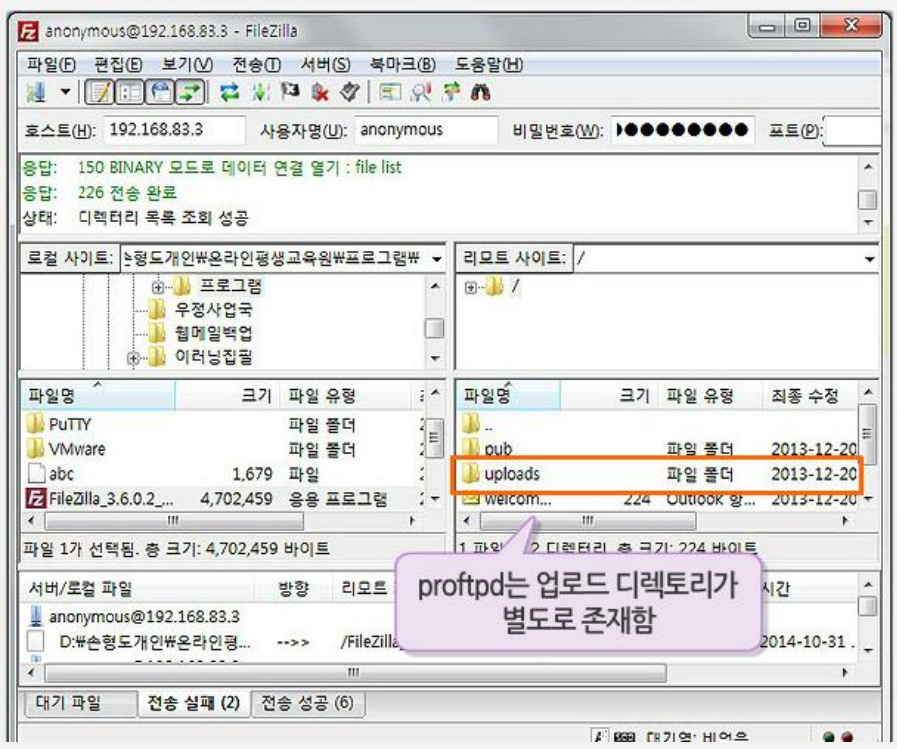
Task: Toggle processing of the transfer queue
Action: (260, 92)
